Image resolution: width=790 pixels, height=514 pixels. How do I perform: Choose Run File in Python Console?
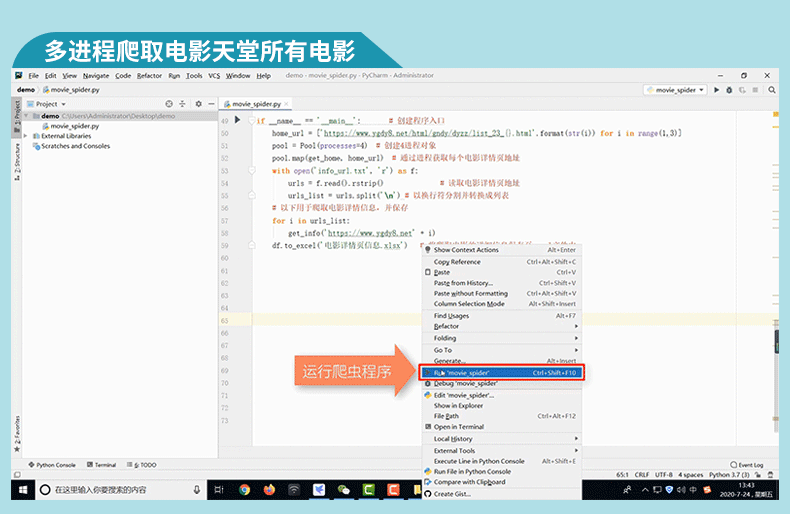click(502, 472)
